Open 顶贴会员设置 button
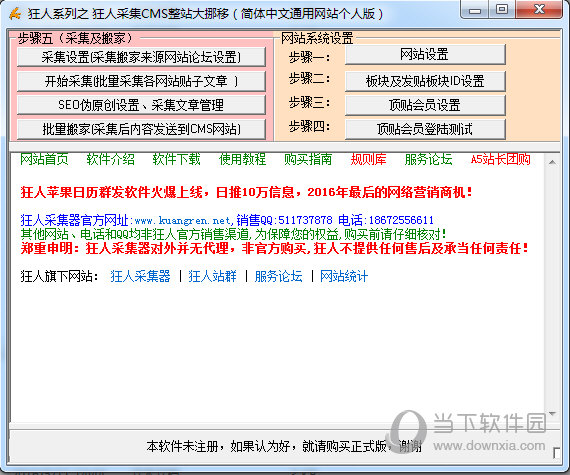 [425, 105]
